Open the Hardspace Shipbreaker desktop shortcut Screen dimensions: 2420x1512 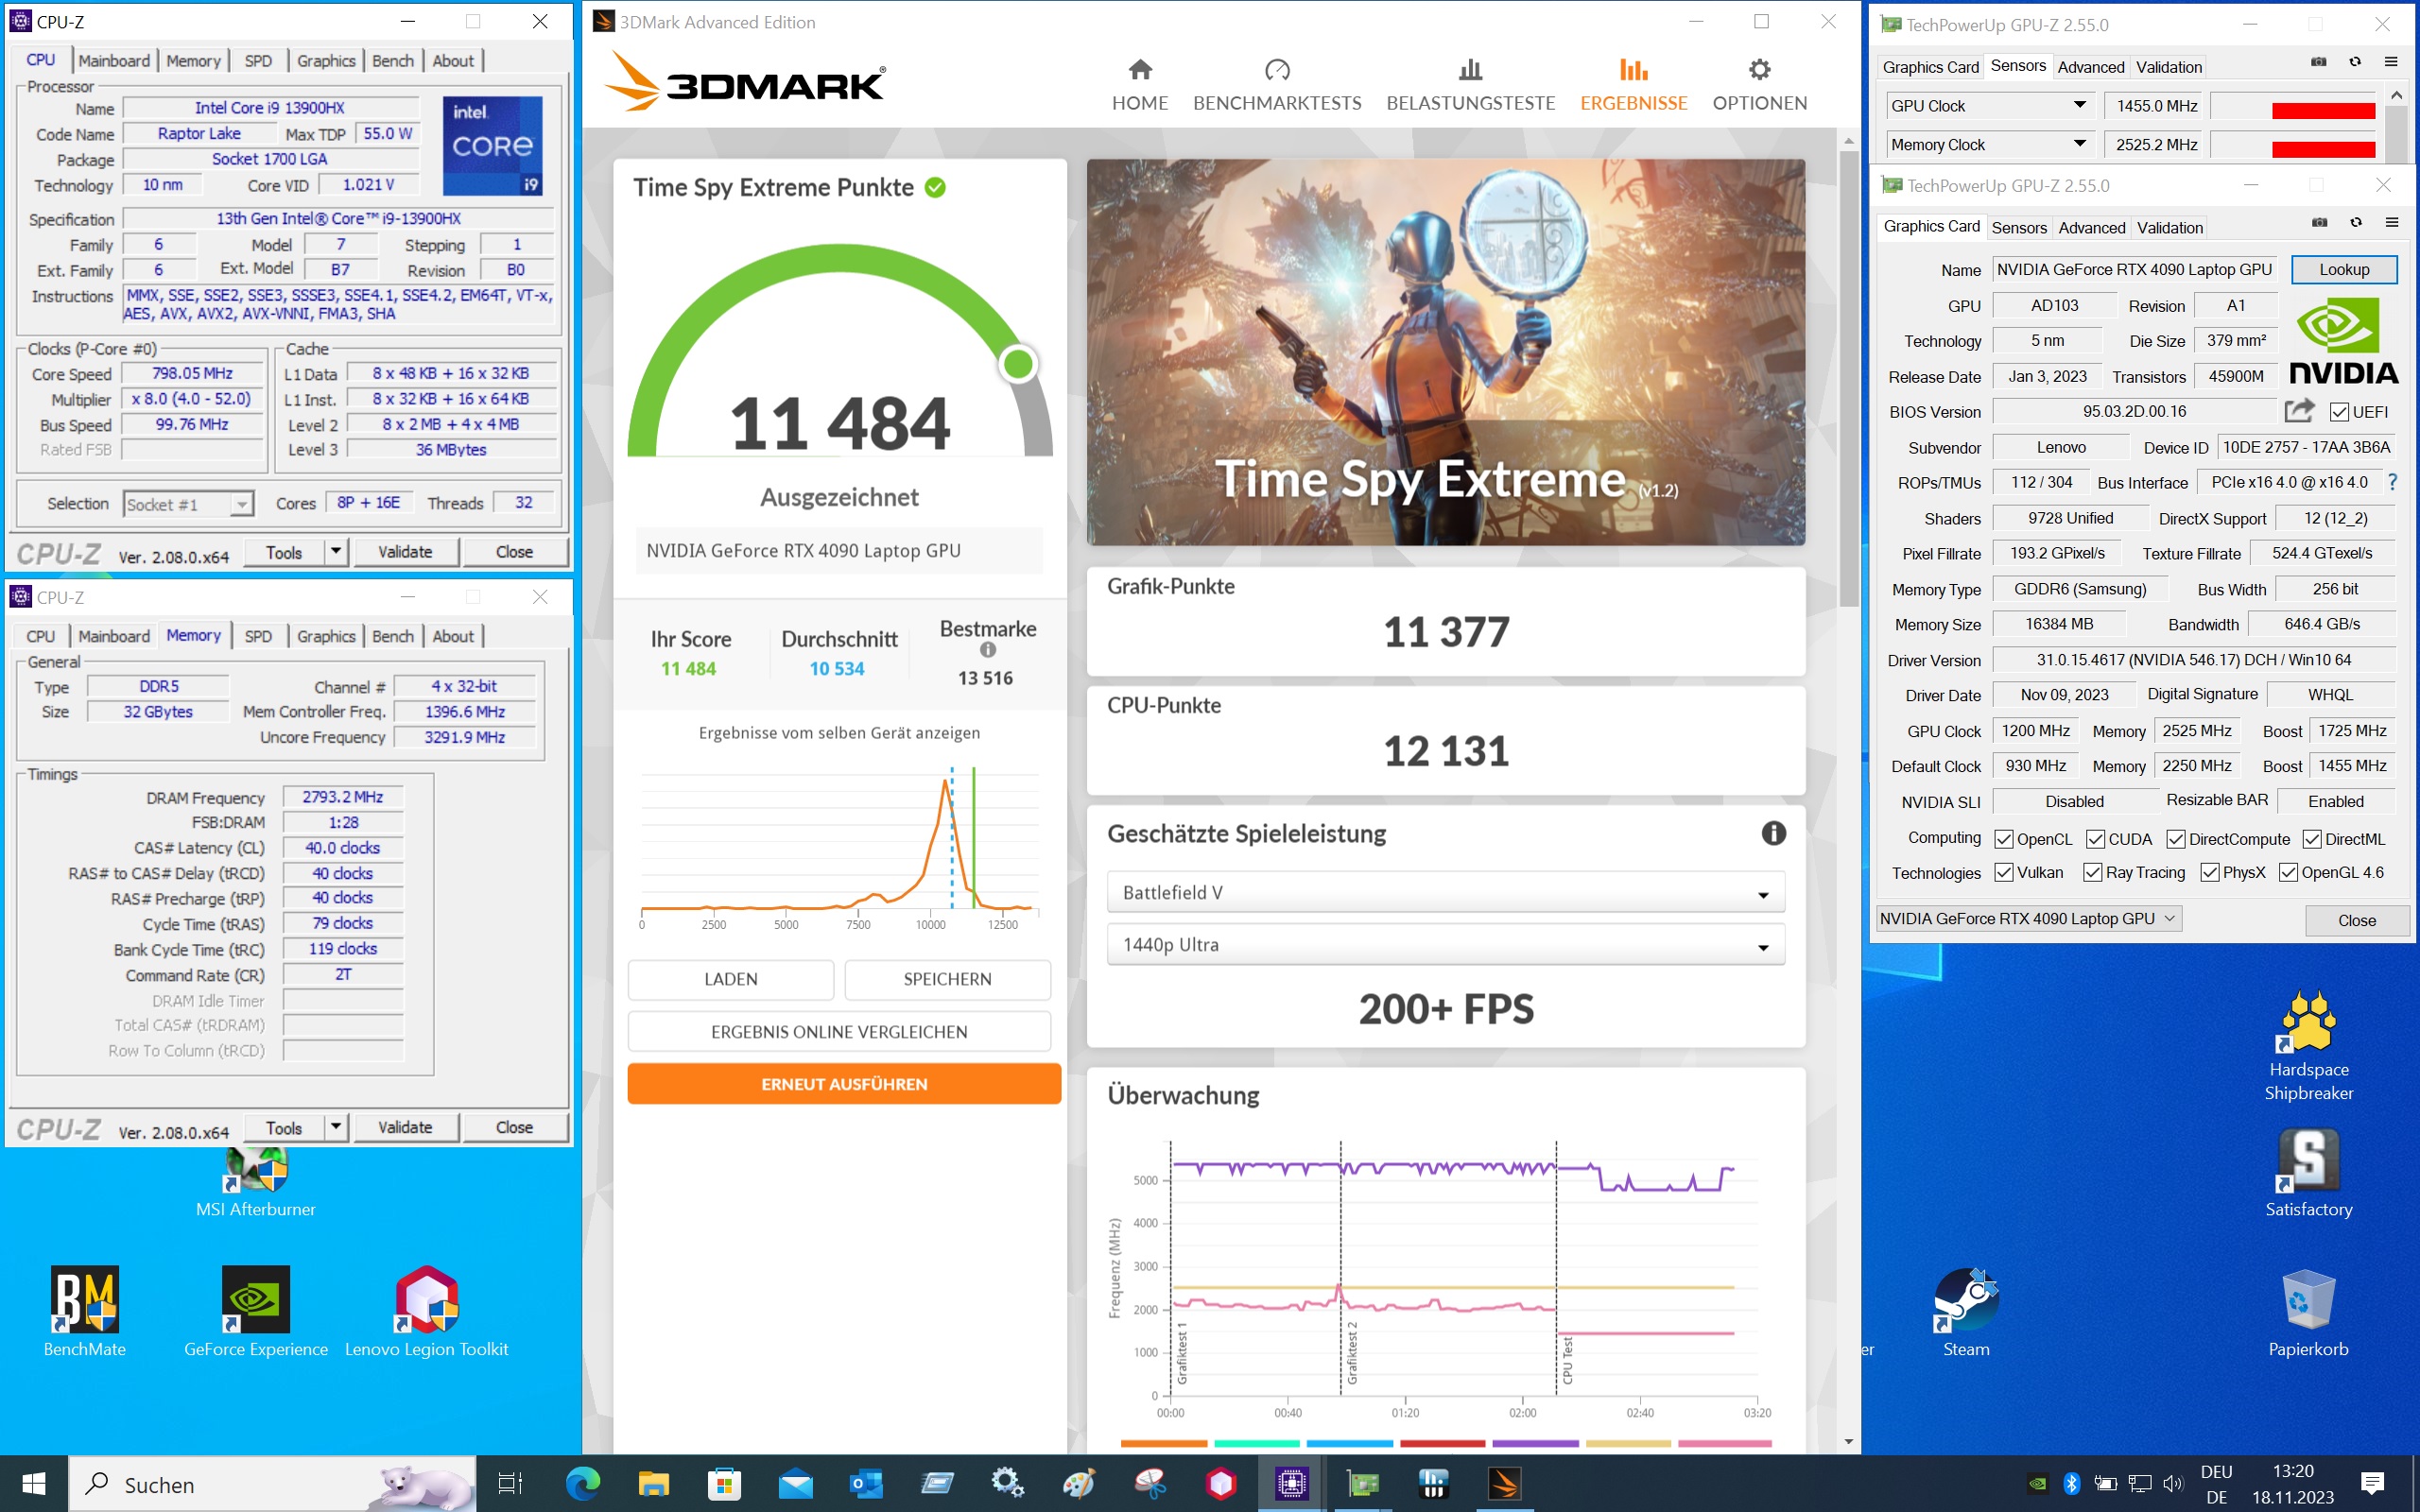pyautogui.click(x=2308, y=1046)
